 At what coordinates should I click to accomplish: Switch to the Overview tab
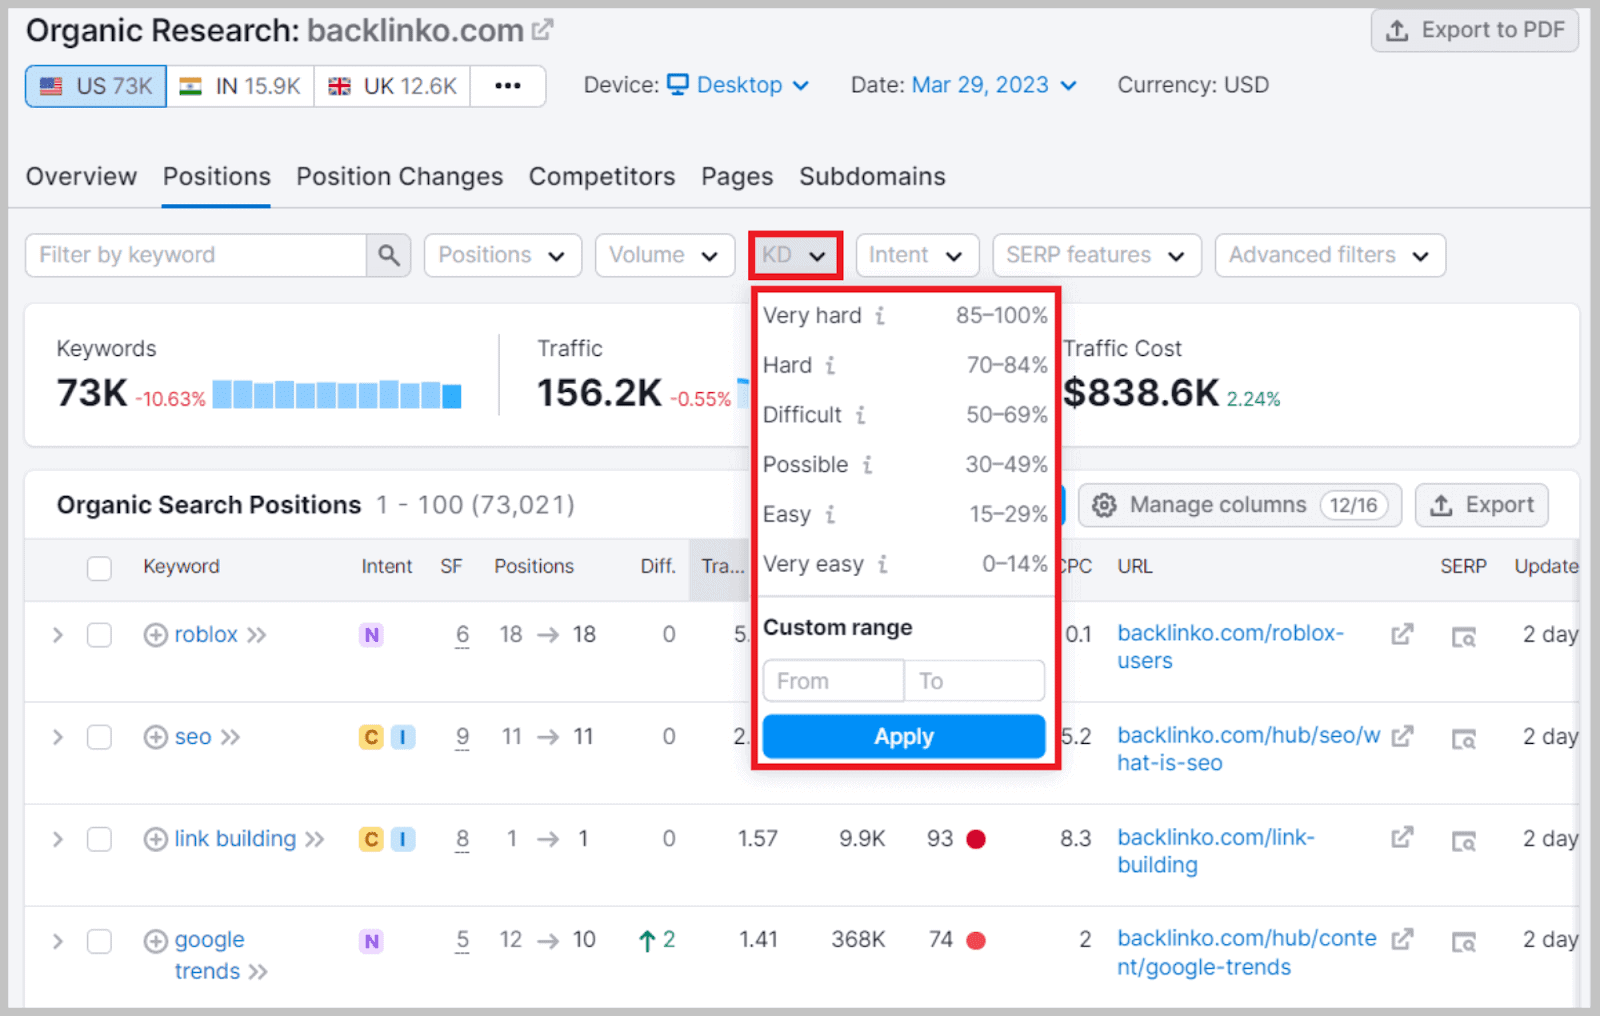[x=81, y=177]
